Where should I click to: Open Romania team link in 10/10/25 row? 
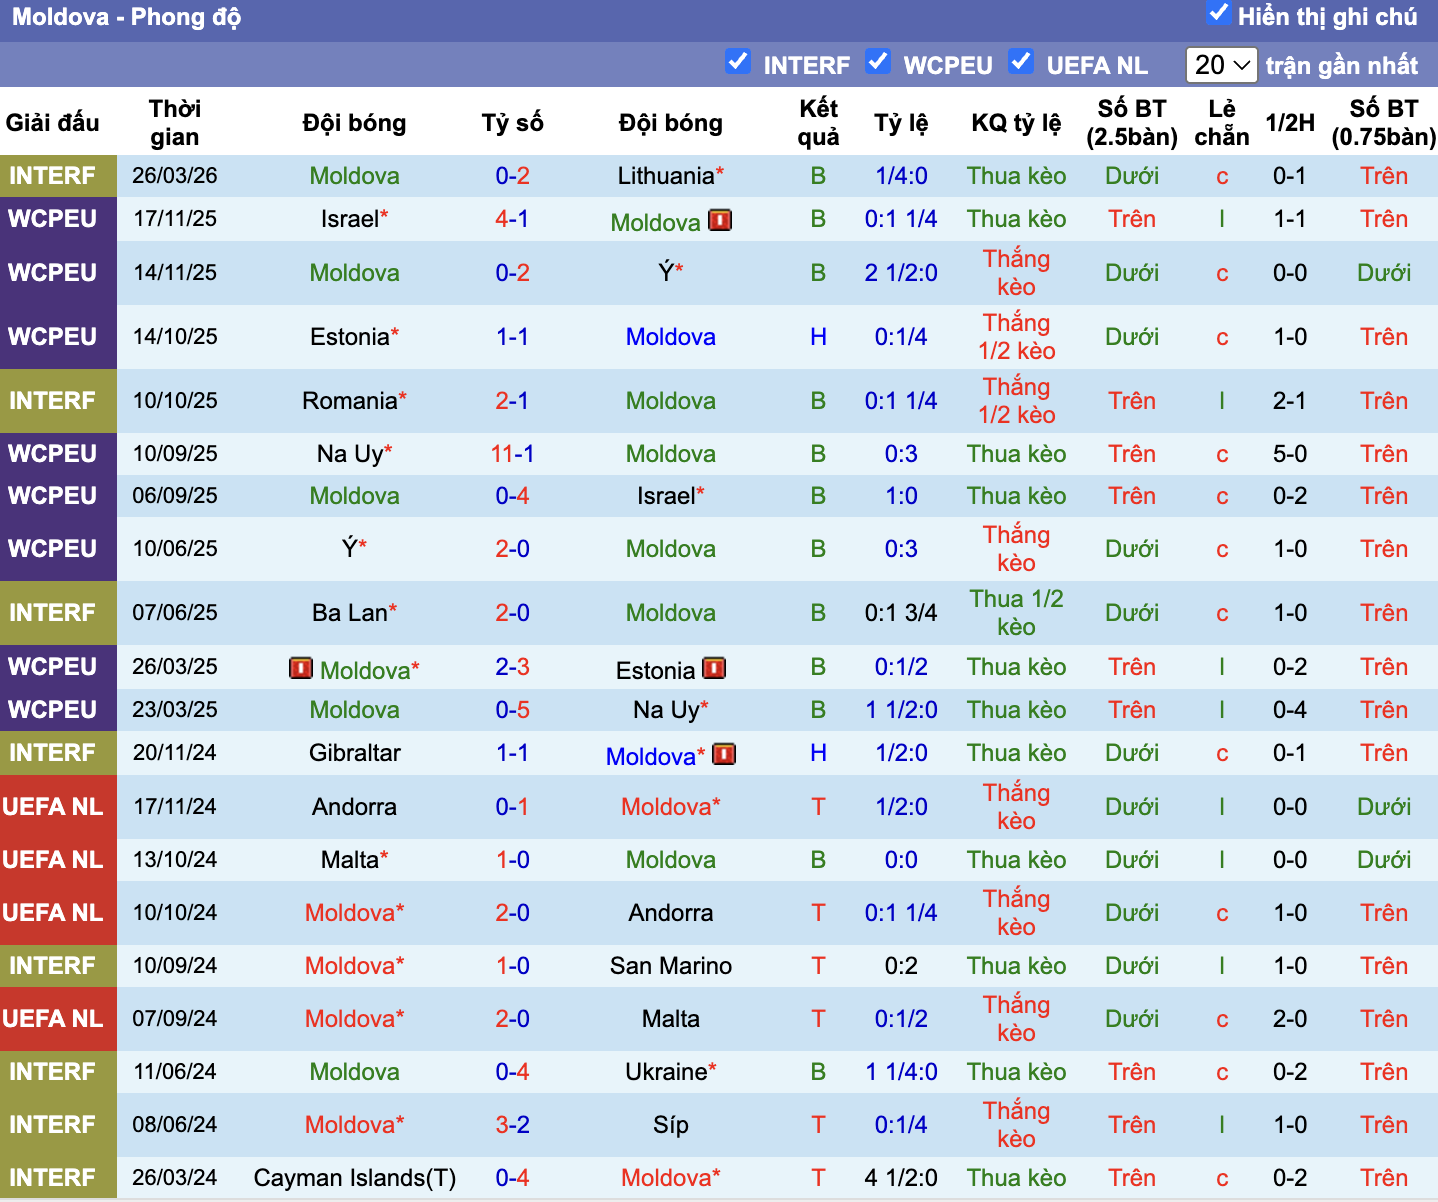350,401
